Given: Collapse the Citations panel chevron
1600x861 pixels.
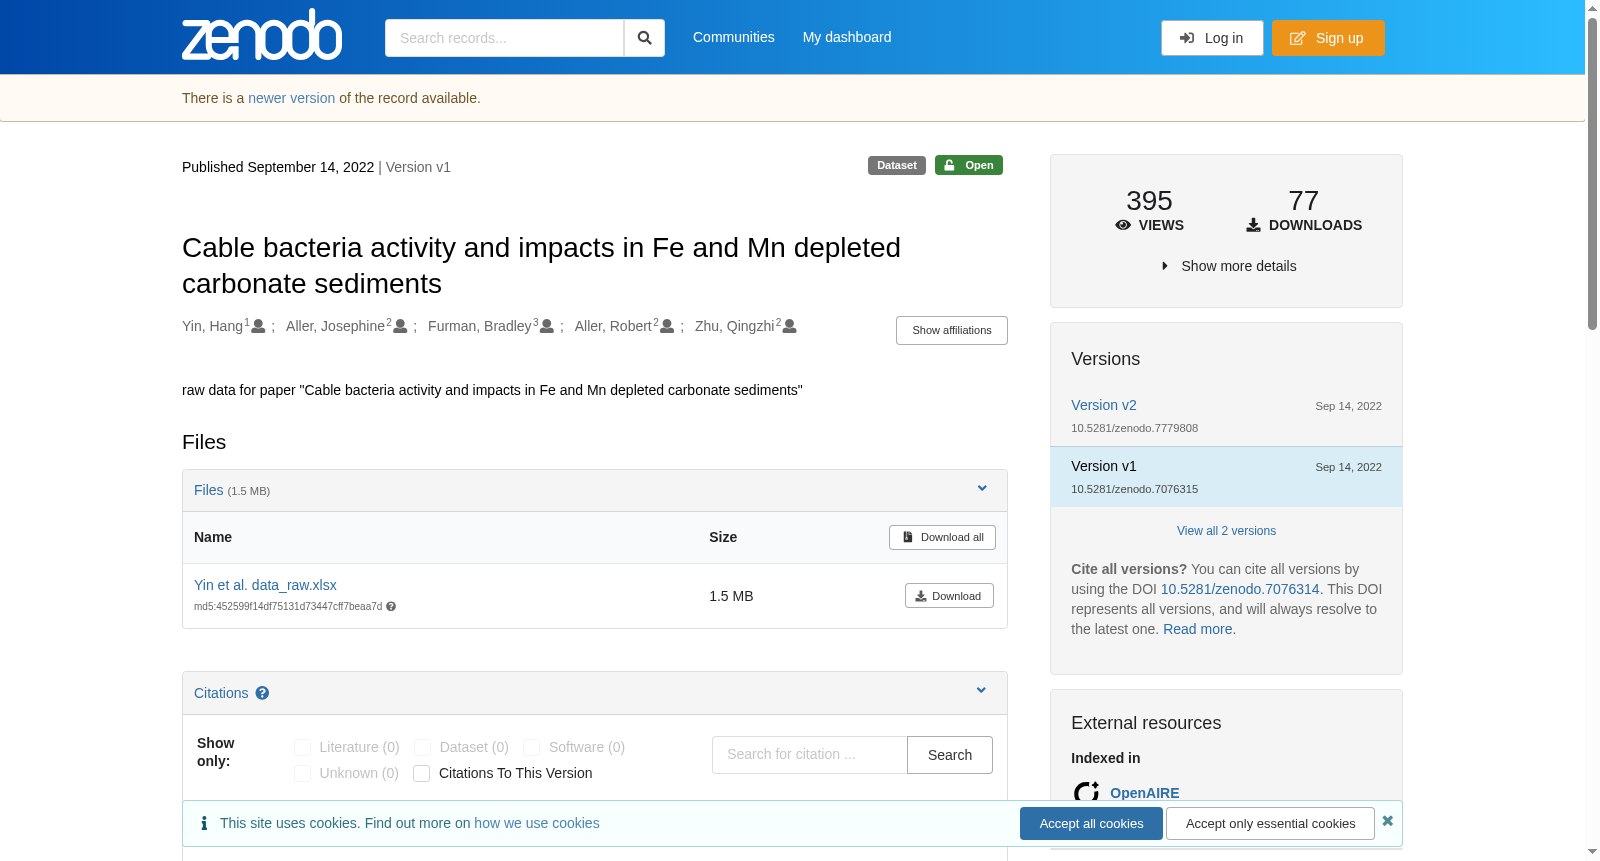Looking at the screenshot, I should pos(981,691).
